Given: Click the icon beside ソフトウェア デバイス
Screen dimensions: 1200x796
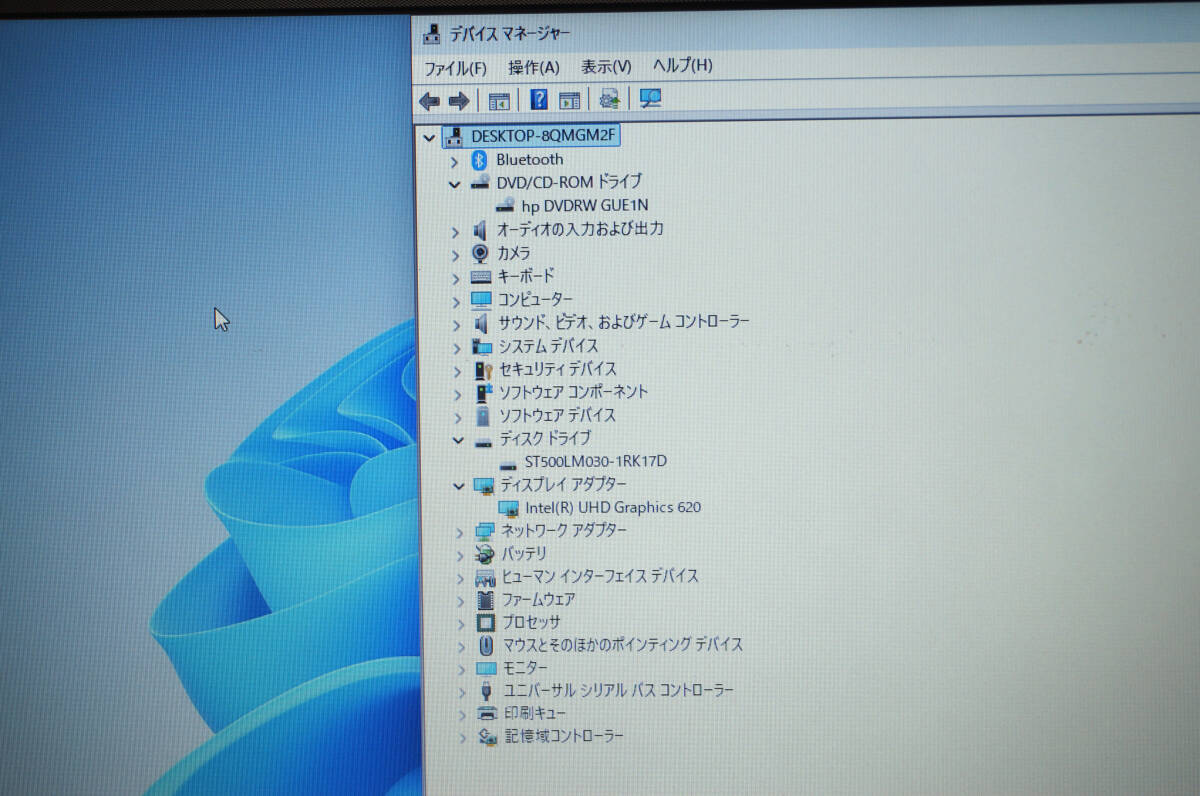Looking at the screenshot, I should click(483, 415).
